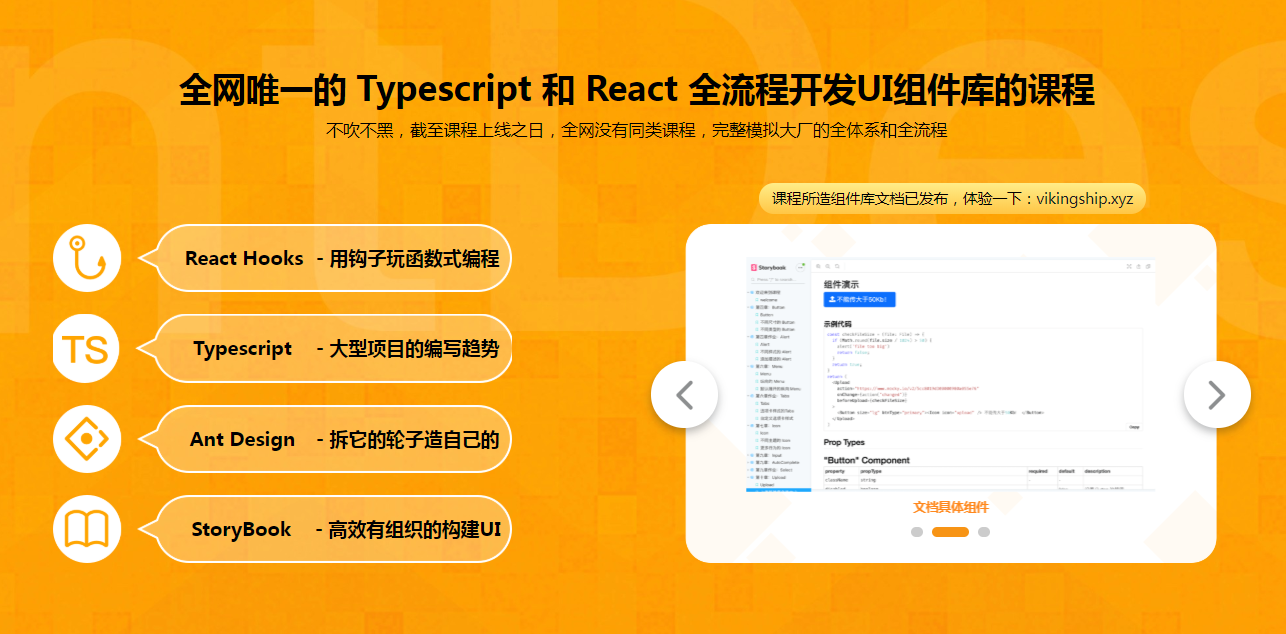Select the welcome story in the sidebar

click(765, 302)
